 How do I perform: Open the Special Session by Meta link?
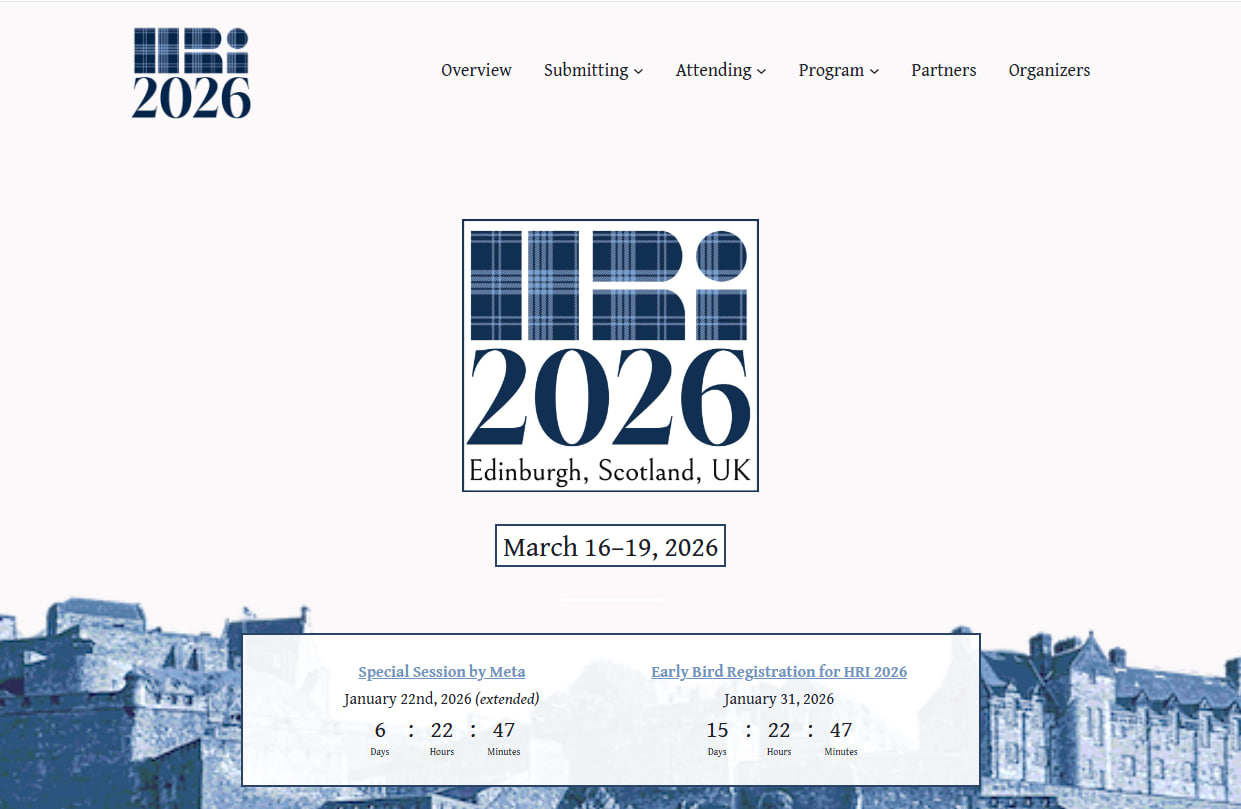click(441, 672)
